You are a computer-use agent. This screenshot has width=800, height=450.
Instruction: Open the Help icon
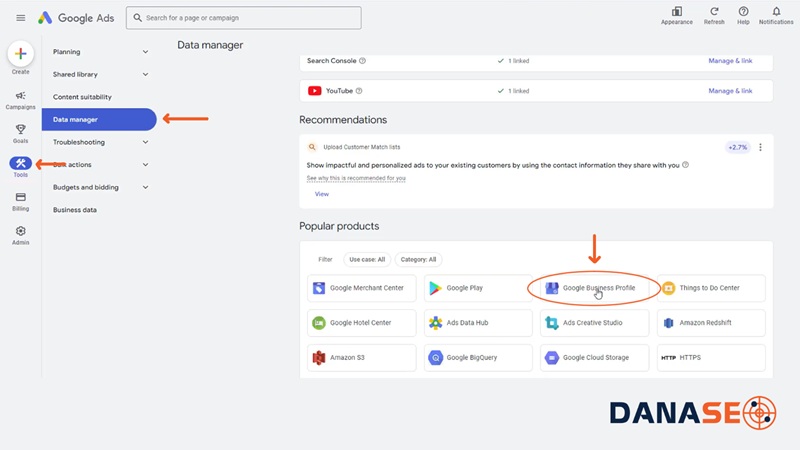click(x=743, y=16)
